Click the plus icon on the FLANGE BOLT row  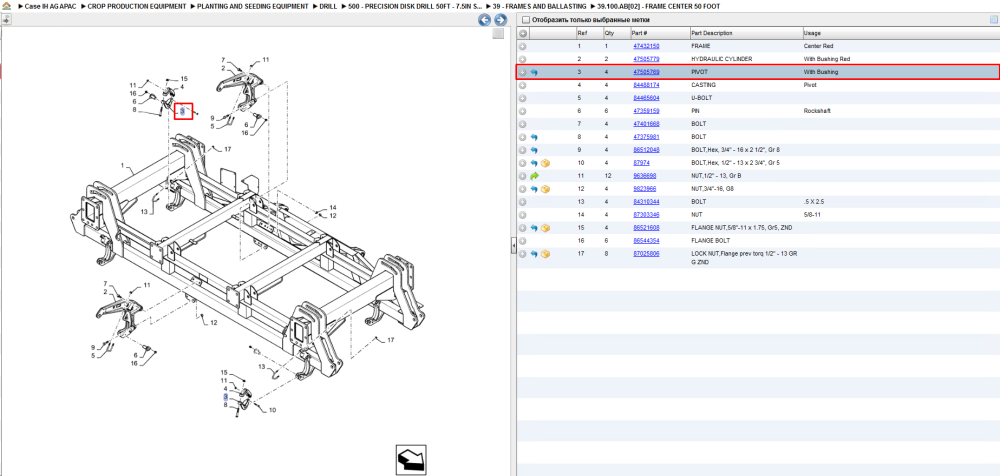522,241
